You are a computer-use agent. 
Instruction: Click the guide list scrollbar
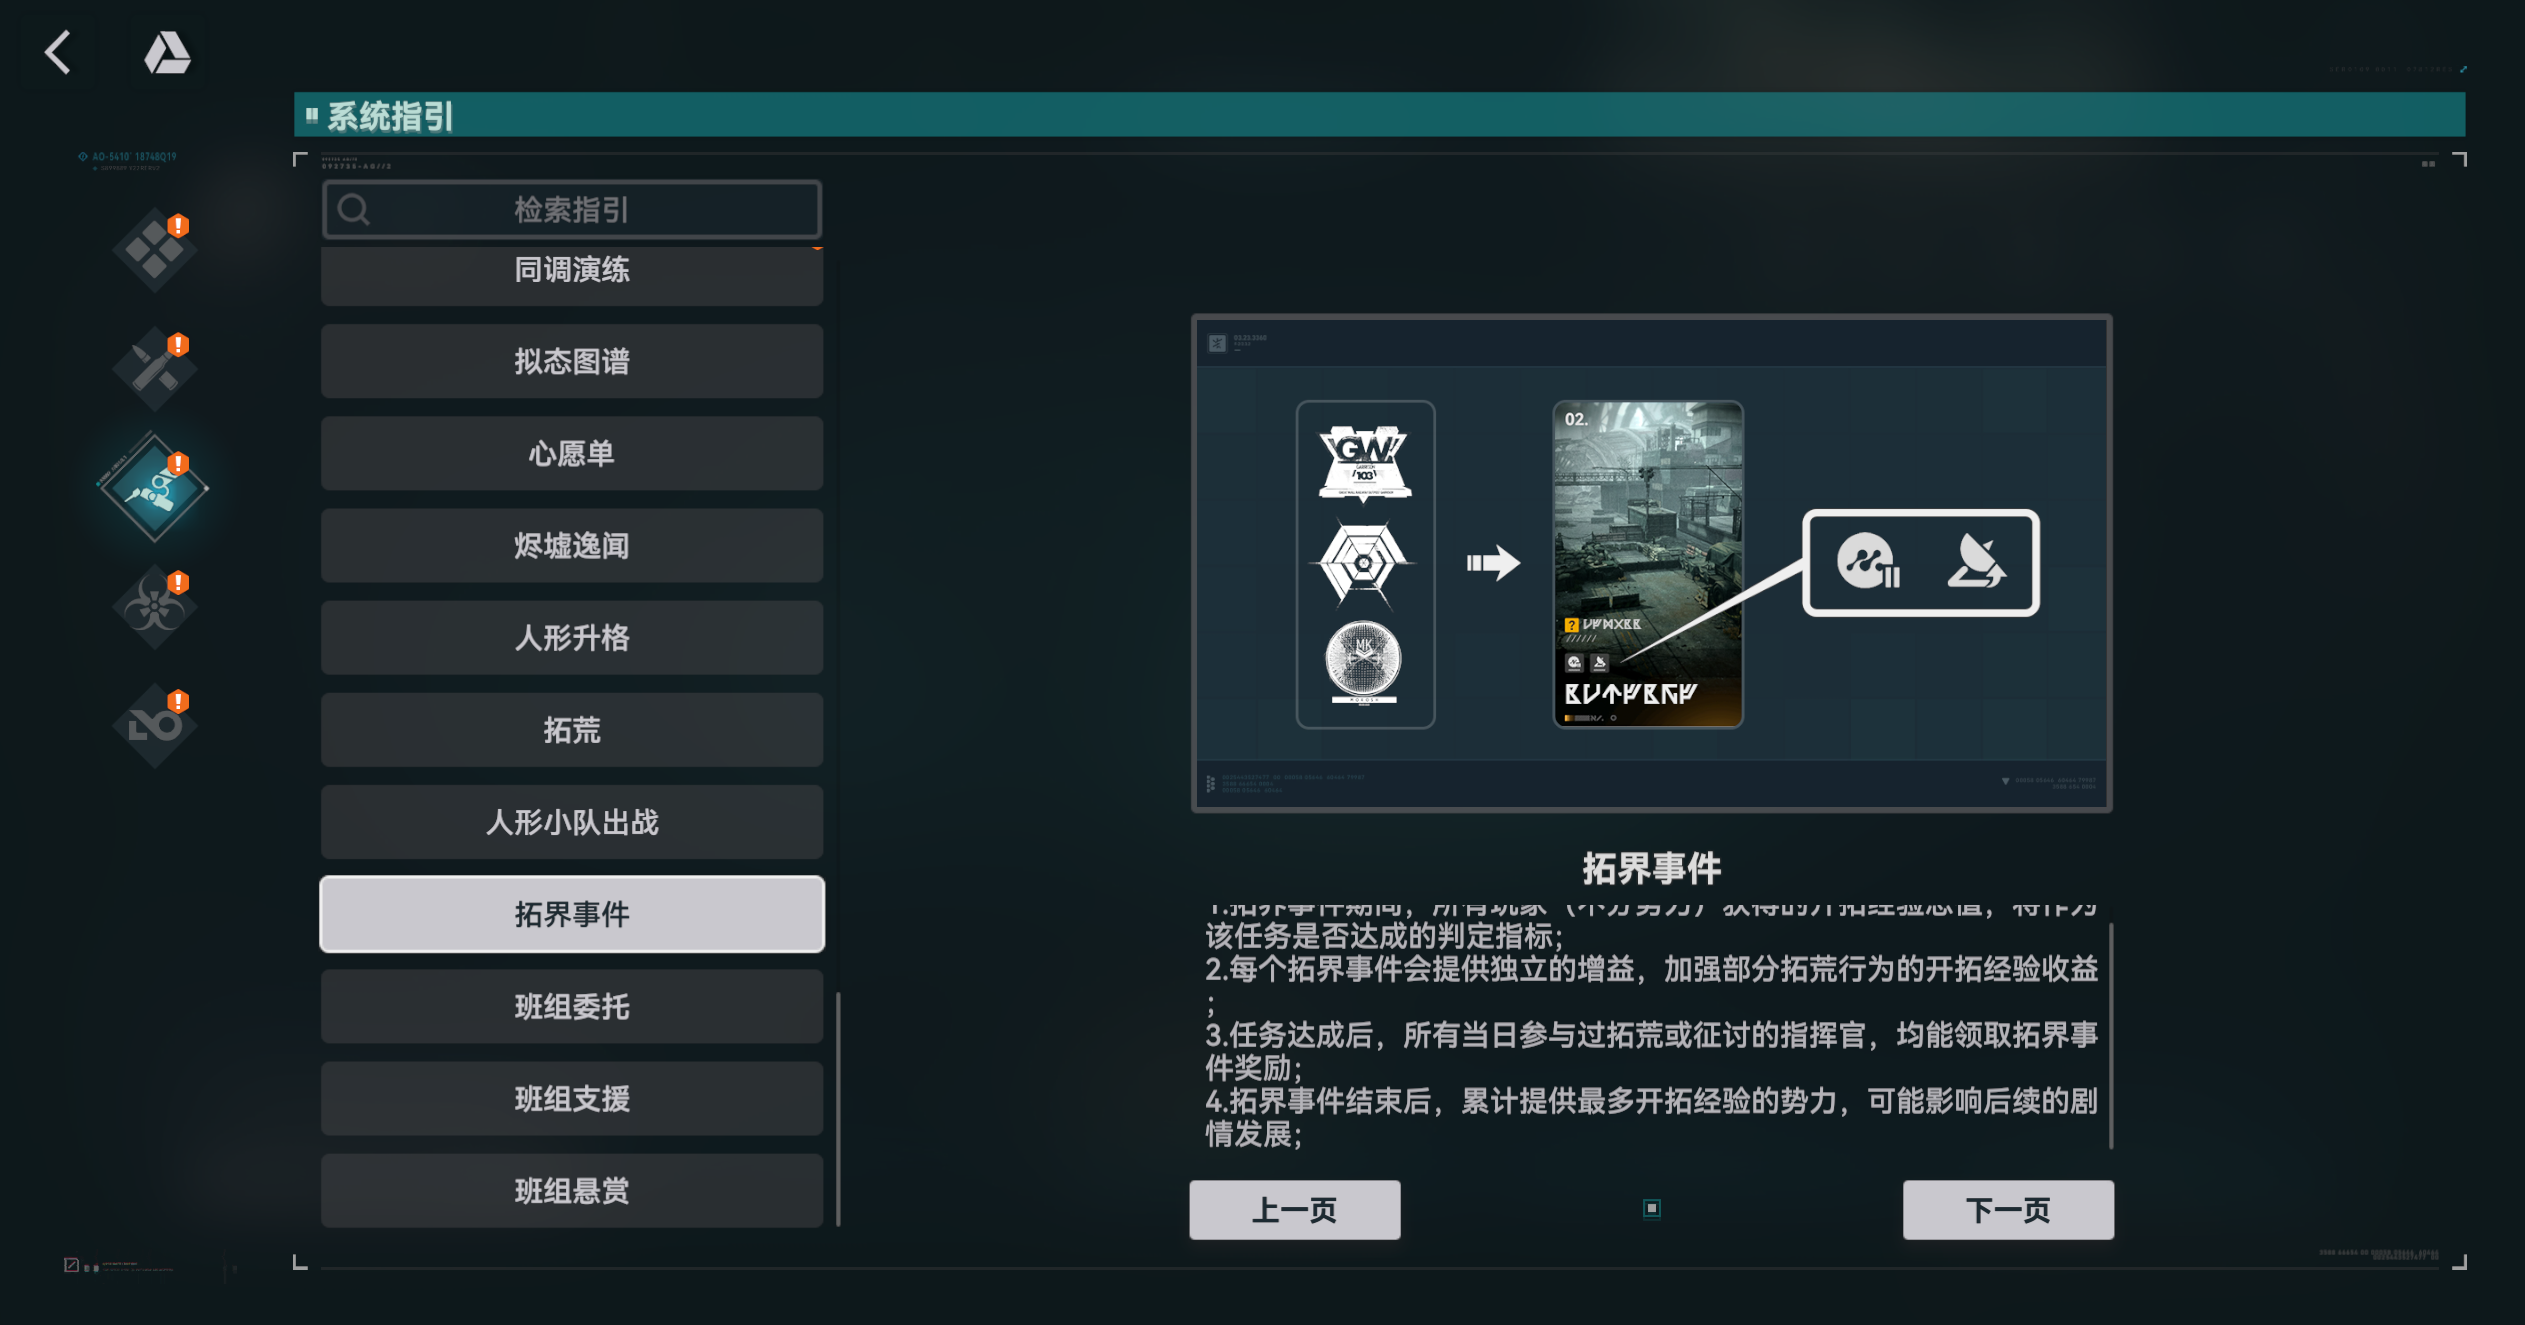(838, 1108)
